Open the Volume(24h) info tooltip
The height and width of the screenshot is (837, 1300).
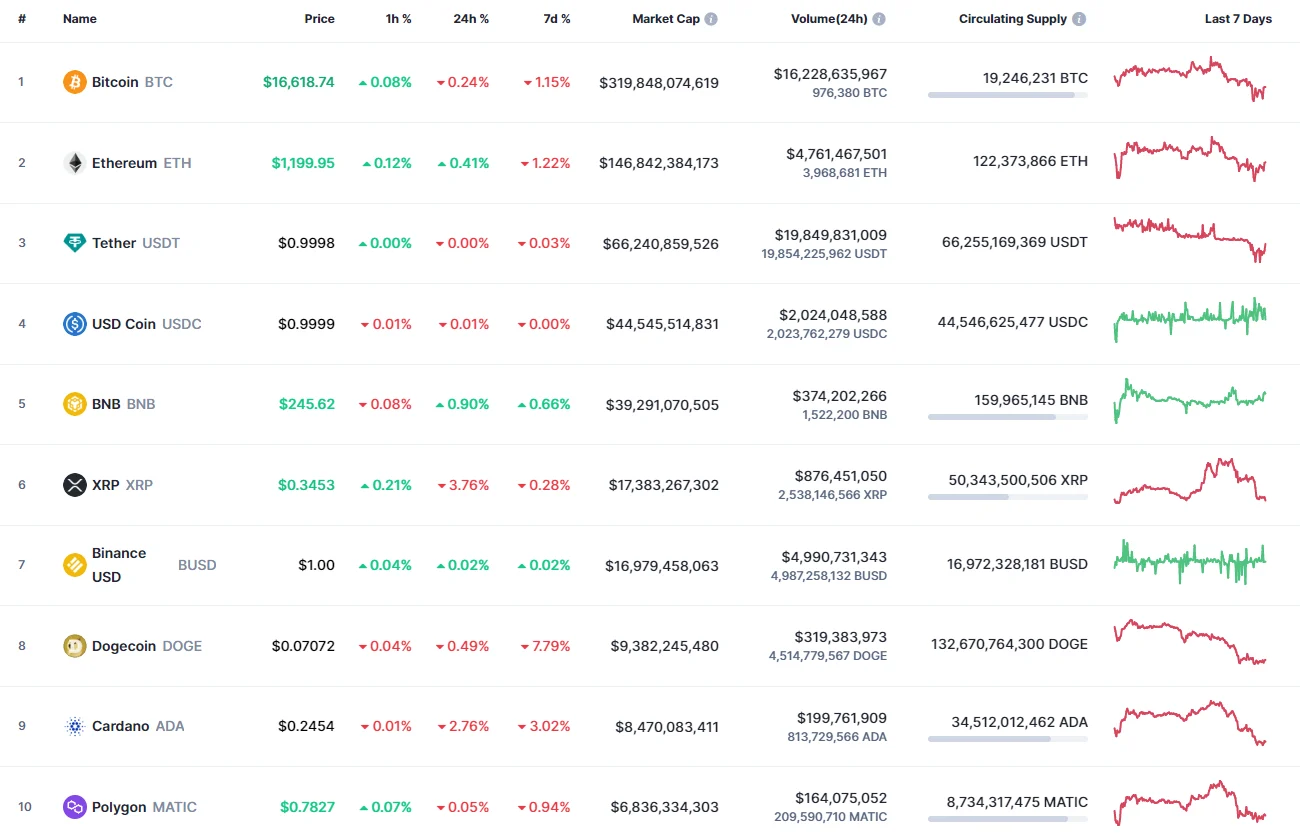pos(879,17)
